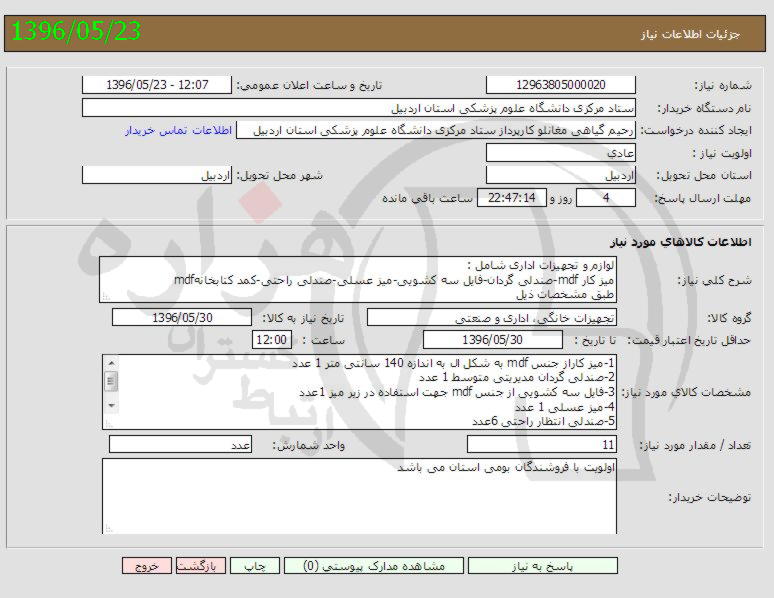Viewport: 774px width, 598px height.
Task: Click the label مشخصات کالای مورد نیاز
Action: 686,393
